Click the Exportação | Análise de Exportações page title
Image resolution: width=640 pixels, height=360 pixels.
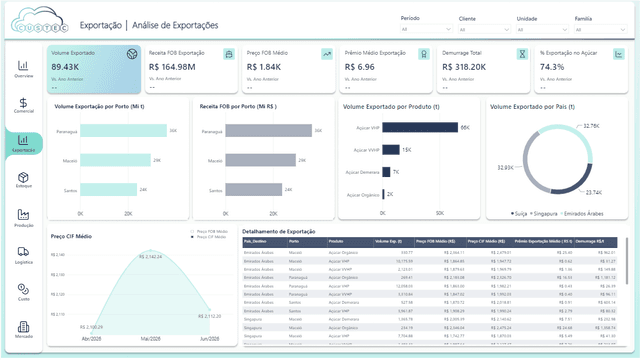click(149, 25)
